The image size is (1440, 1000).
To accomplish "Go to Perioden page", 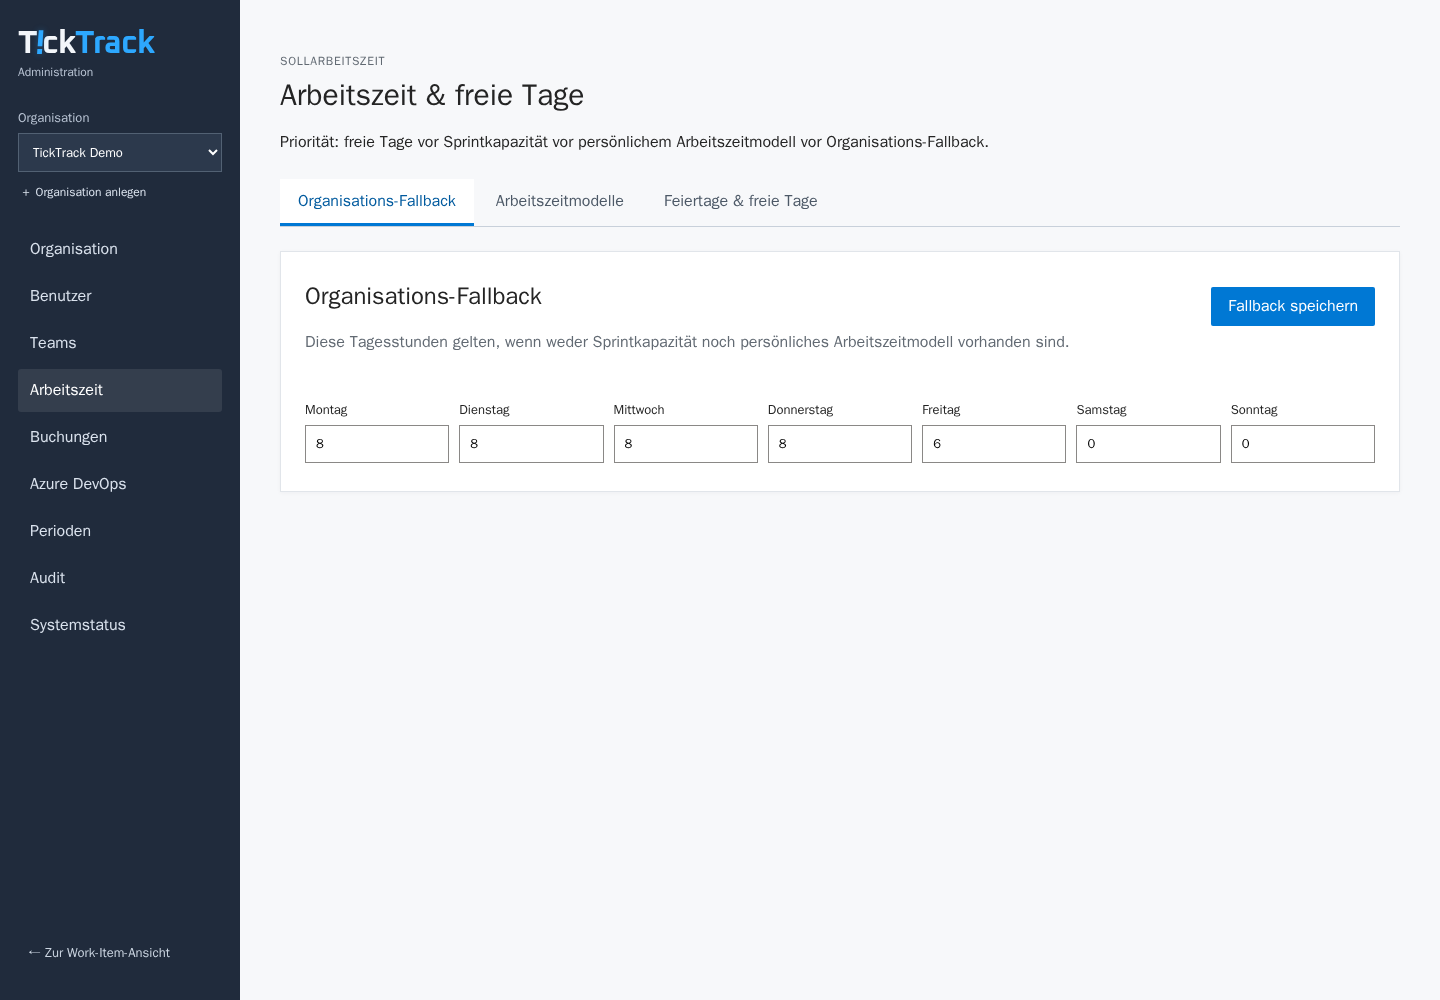I will tap(120, 531).
